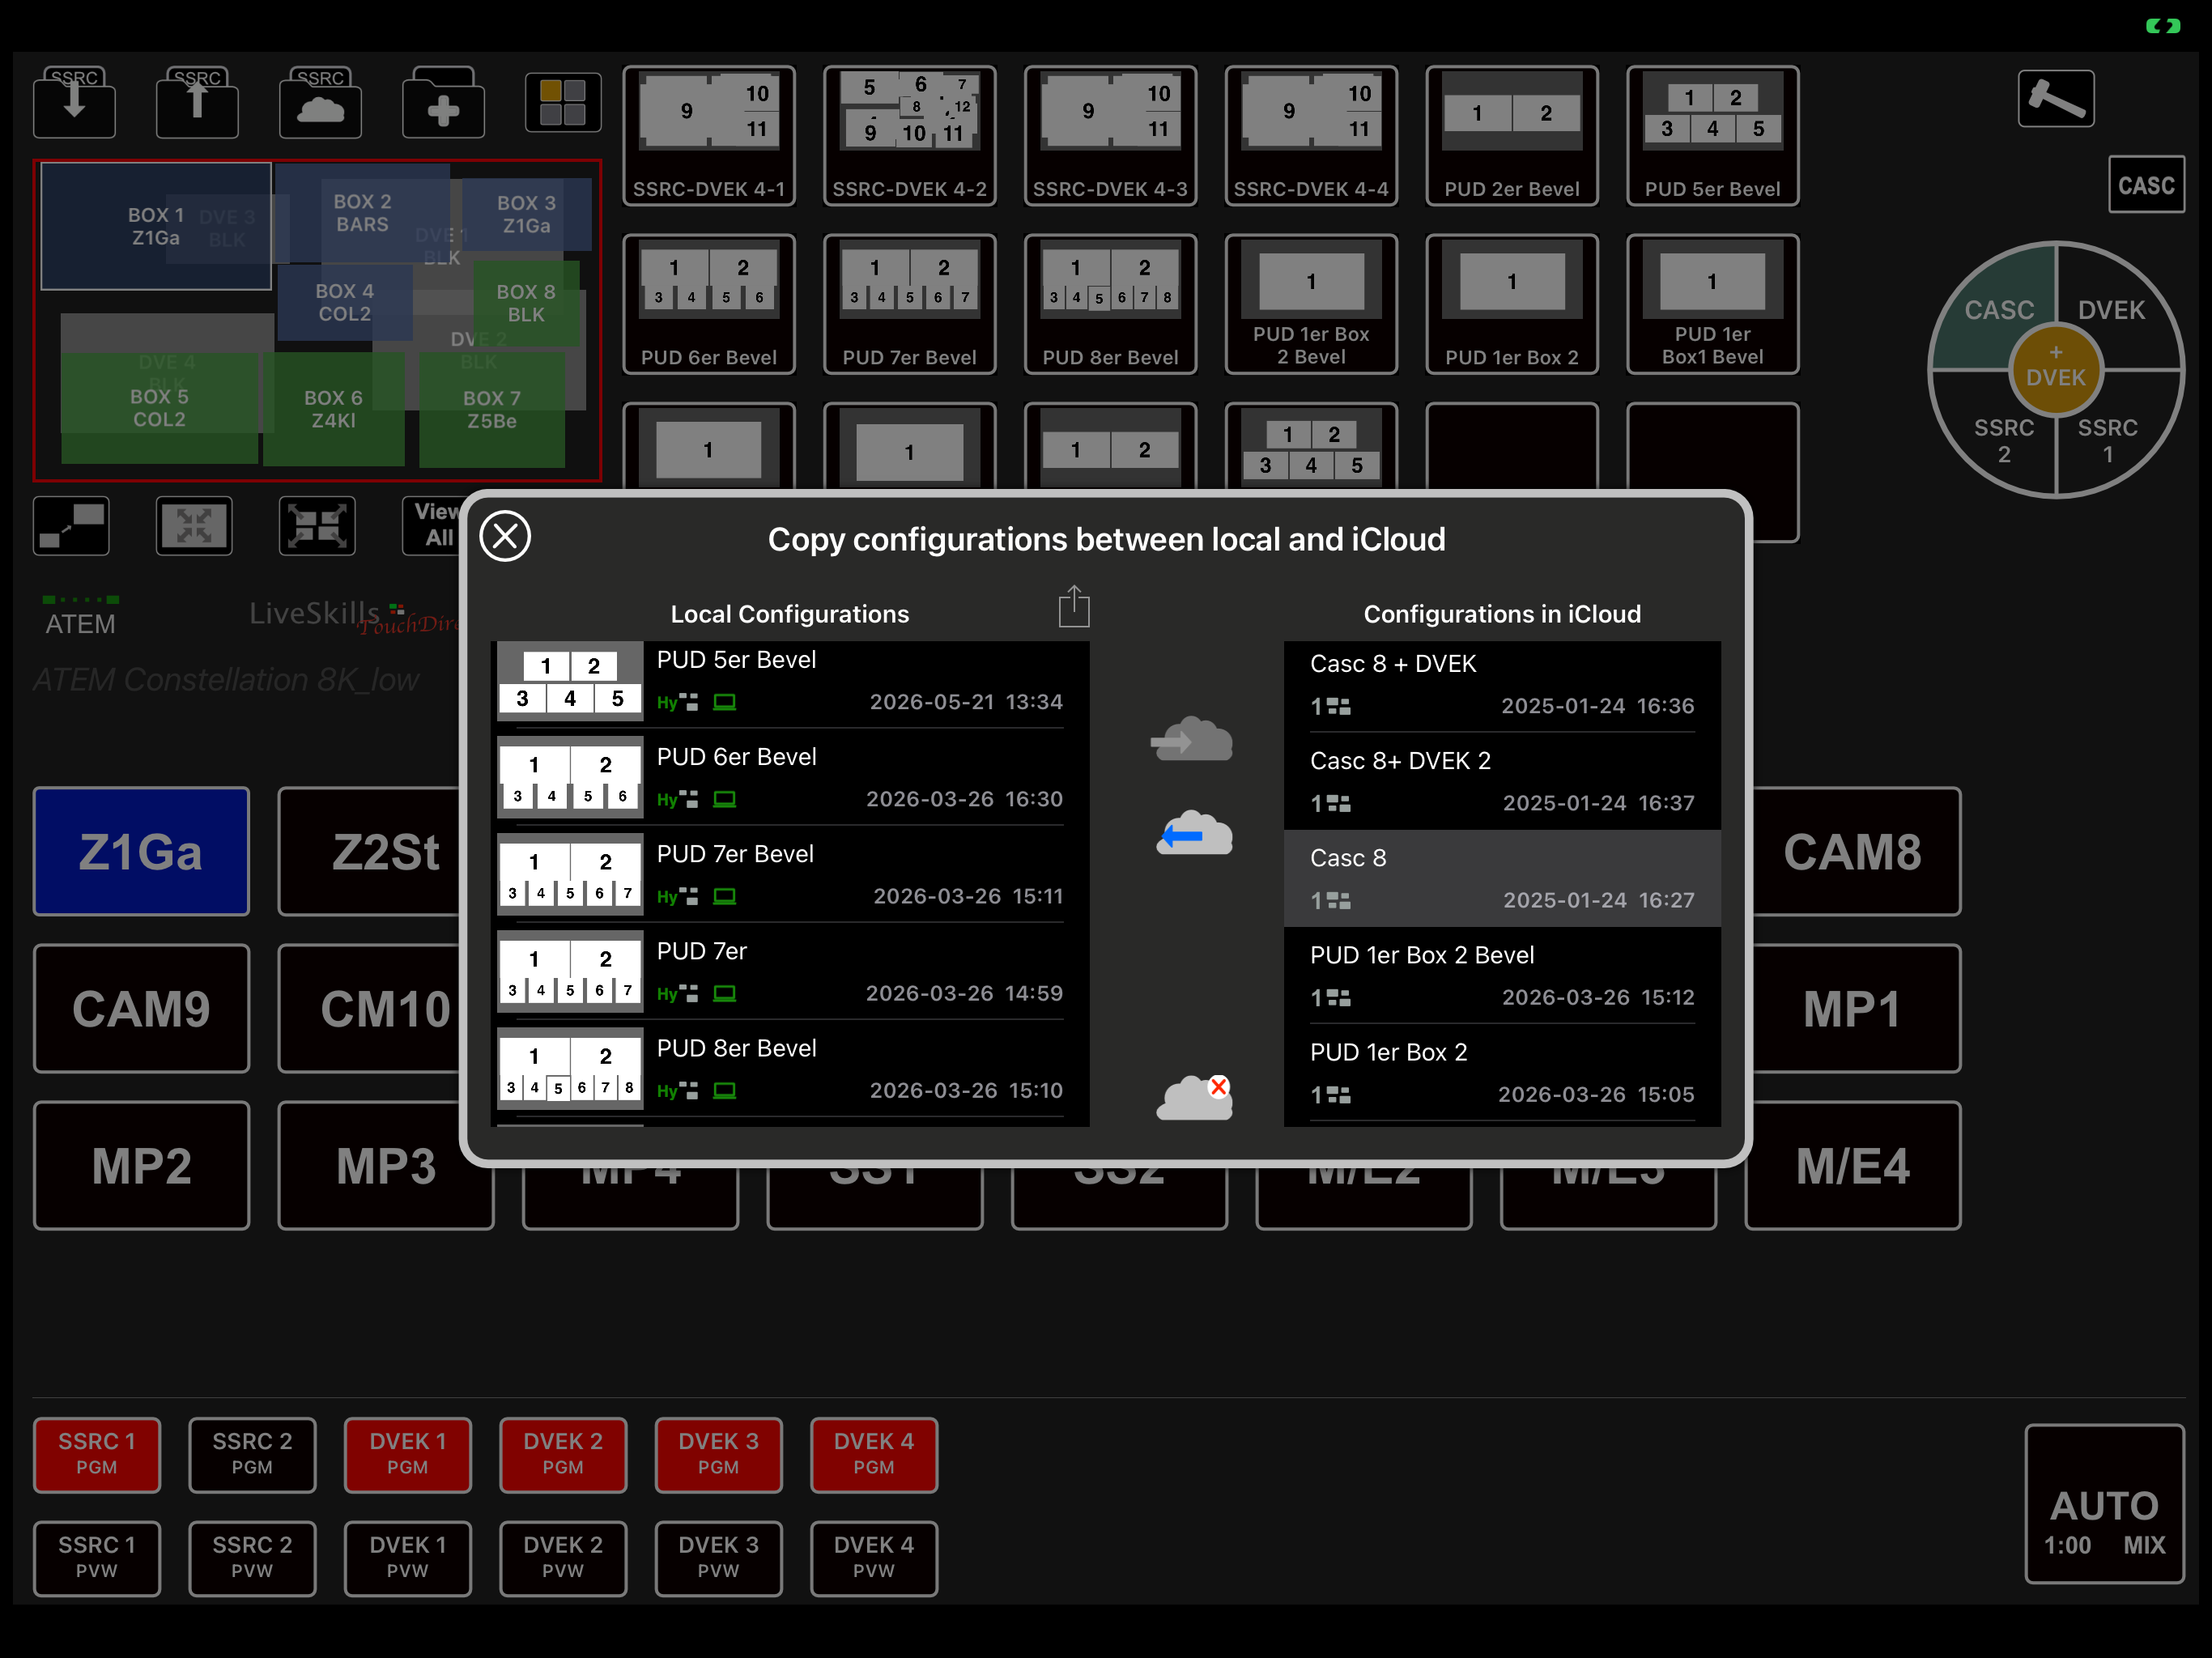
Task: Load PUD 1er Box 2 Bevel preset tile
Action: (x=1311, y=304)
